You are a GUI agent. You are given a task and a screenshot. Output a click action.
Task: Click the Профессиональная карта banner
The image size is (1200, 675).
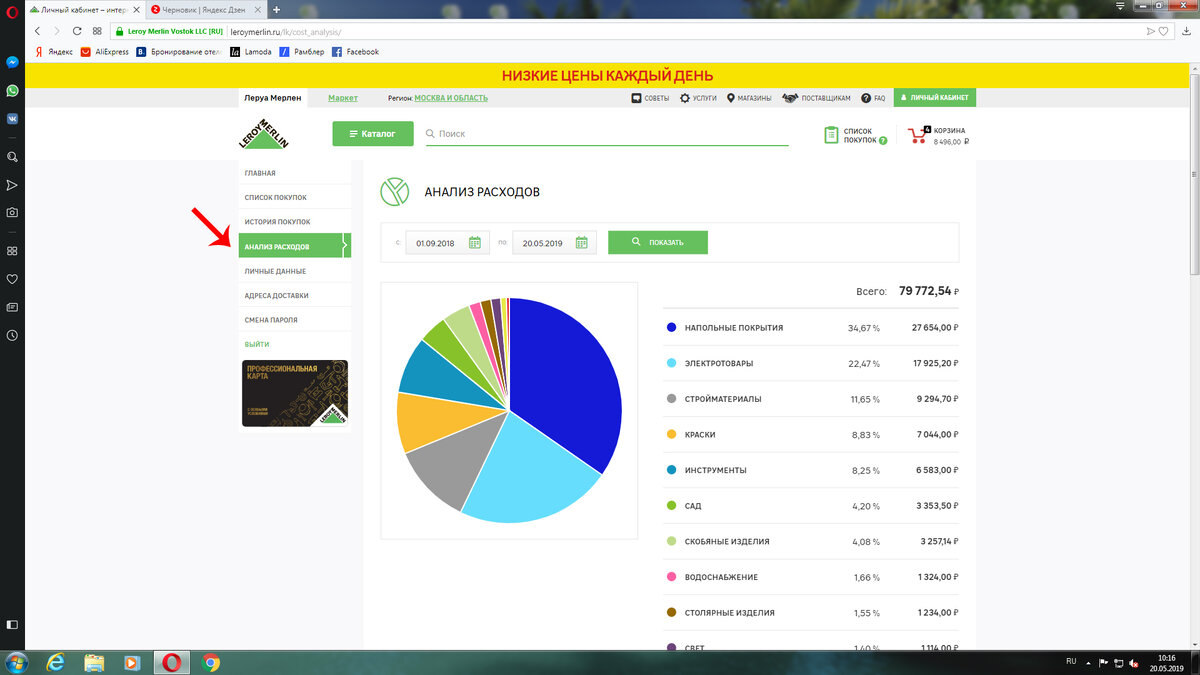(x=295, y=393)
